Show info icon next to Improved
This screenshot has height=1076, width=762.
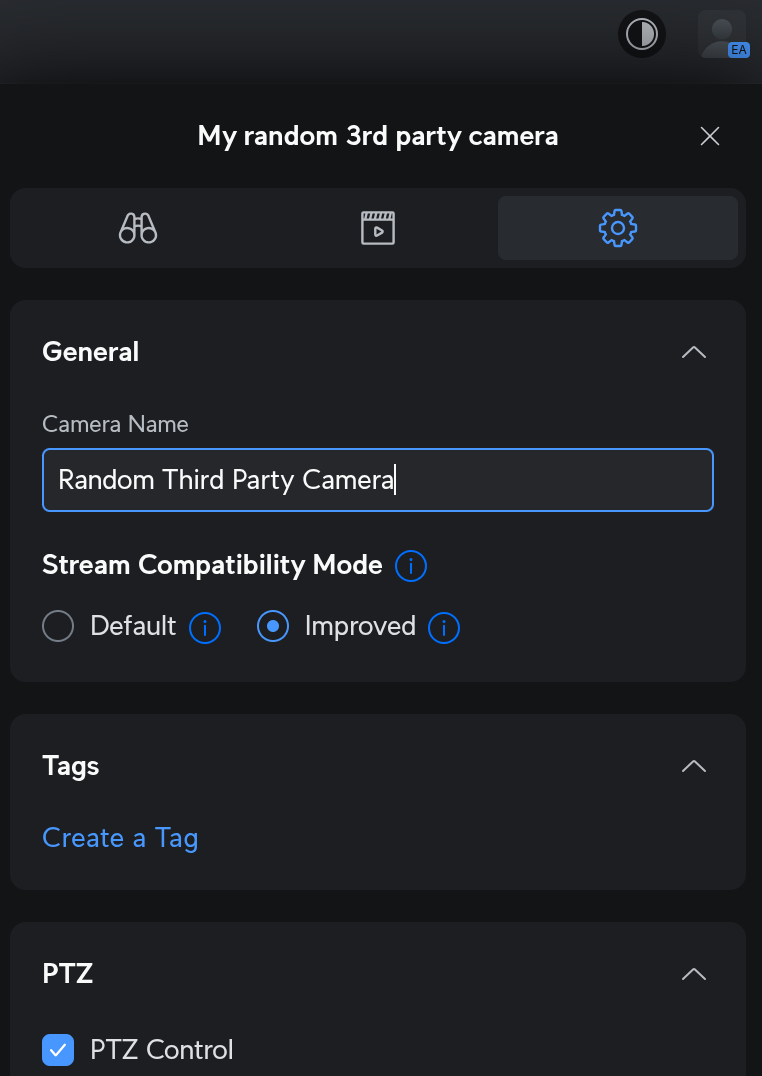point(444,628)
